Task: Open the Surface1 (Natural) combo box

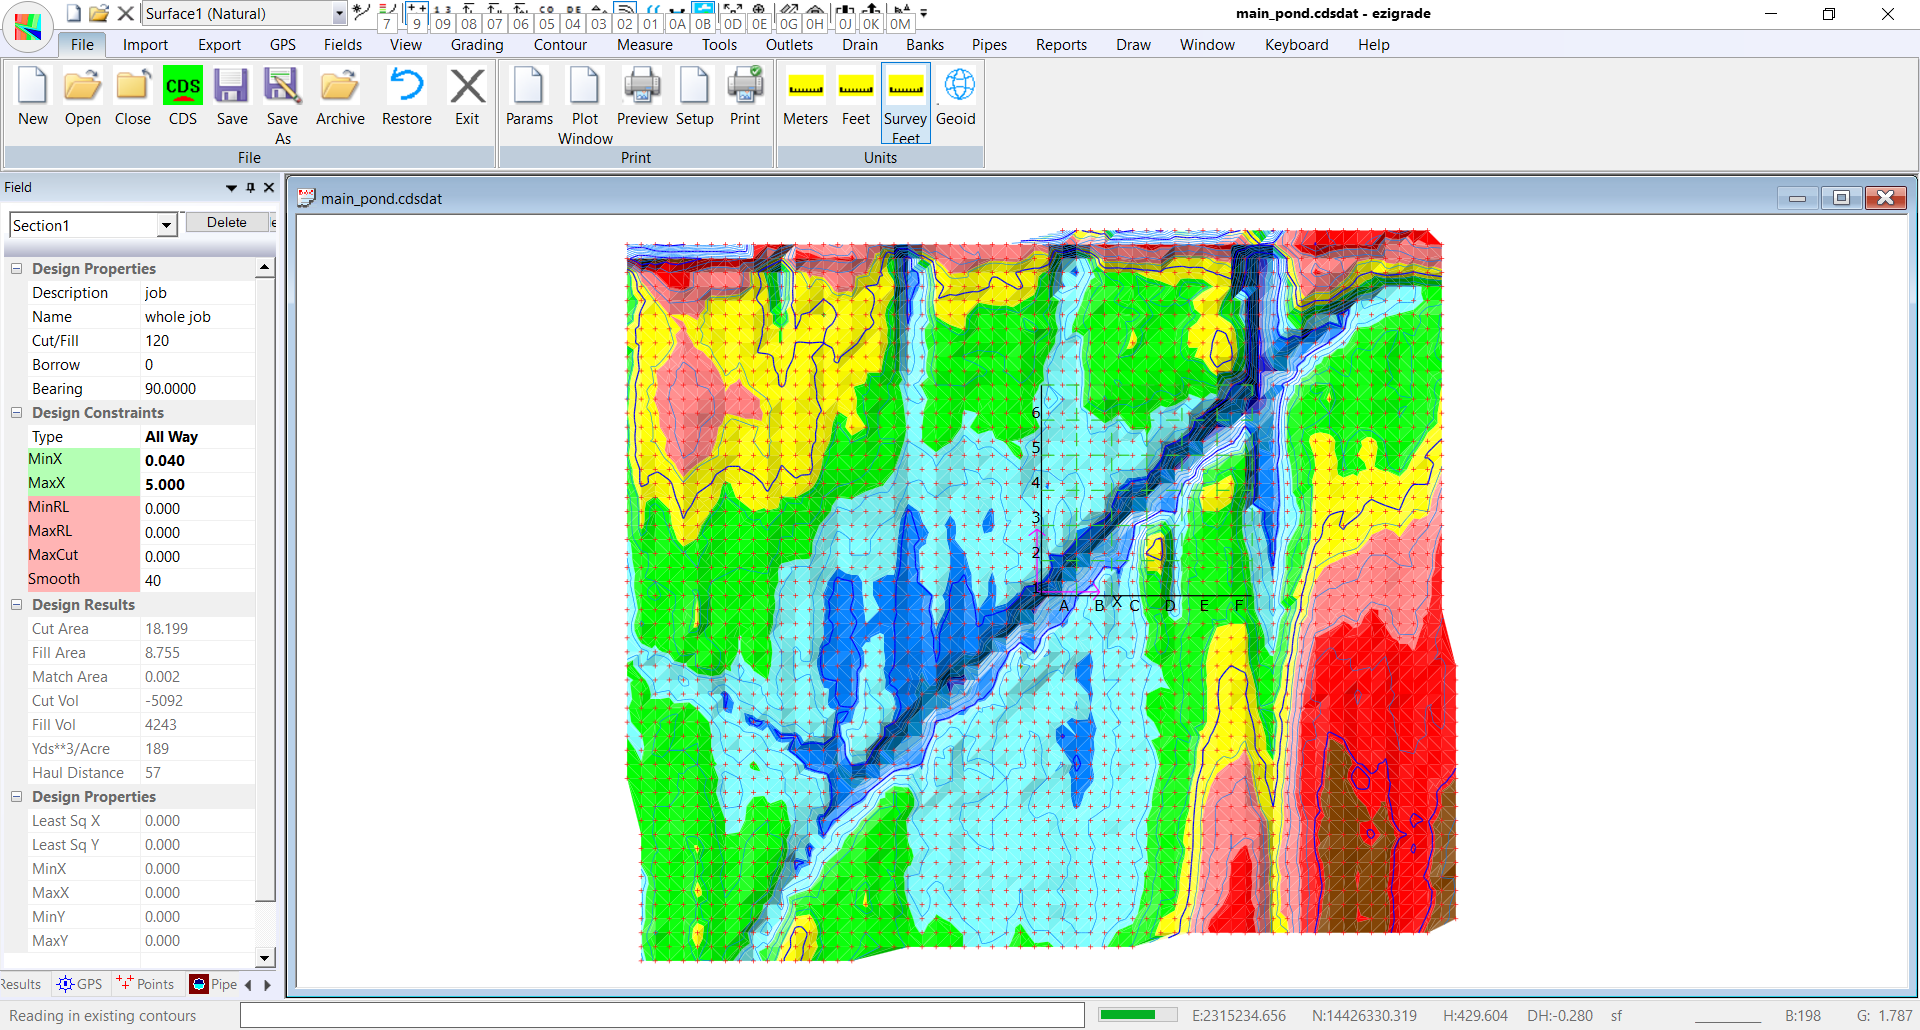Action: (339, 14)
